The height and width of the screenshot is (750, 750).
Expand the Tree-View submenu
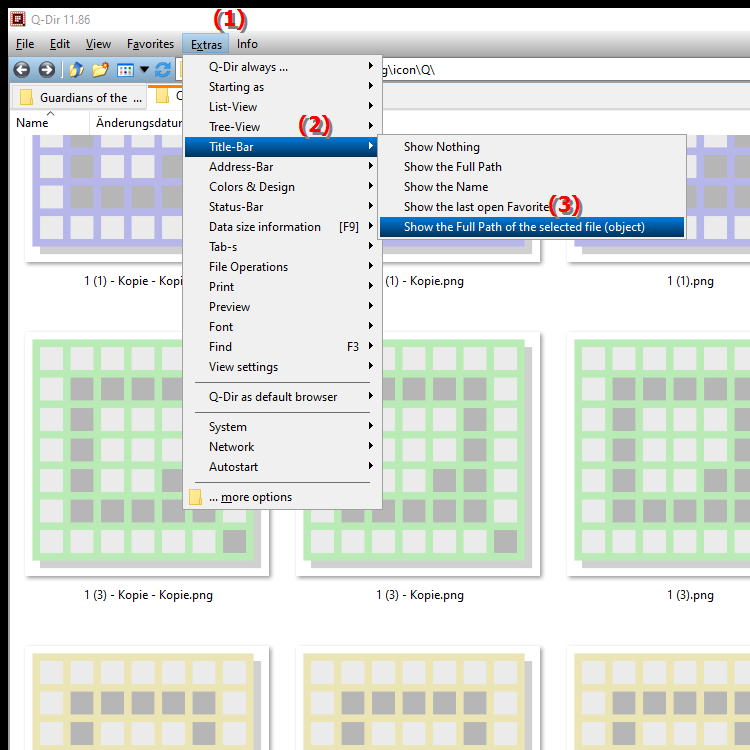[x=283, y=127]
